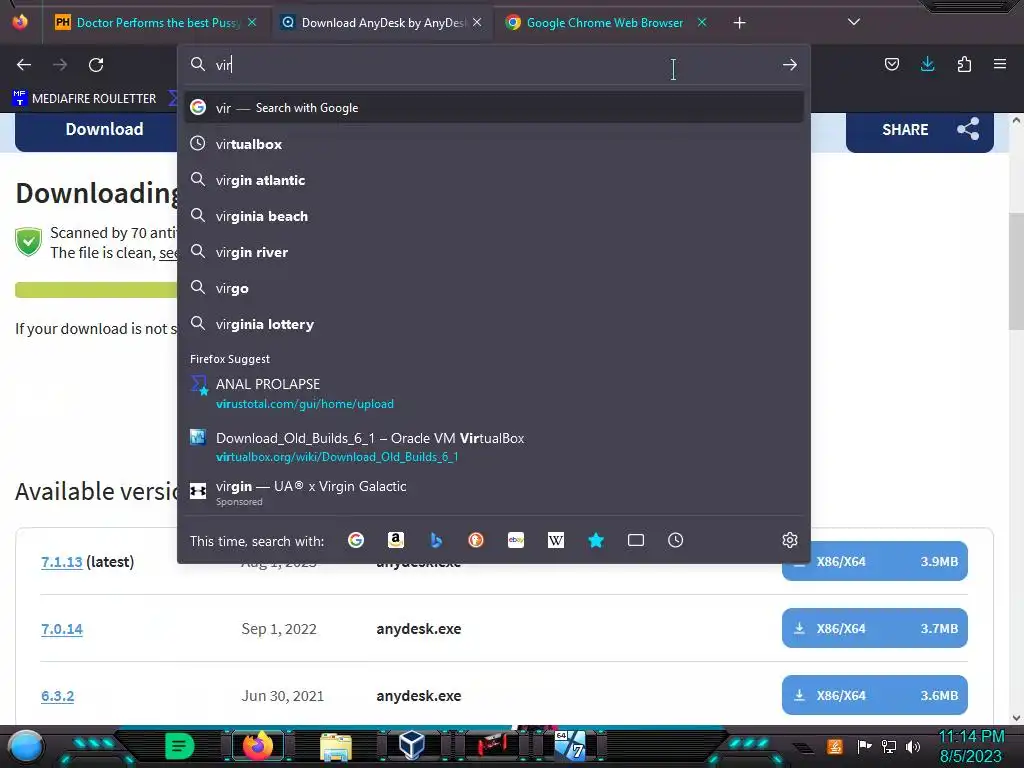Viewport: 1024px width, 768px height.
Task: Search open tabs with the tabs icon
Action: point(635,540)
